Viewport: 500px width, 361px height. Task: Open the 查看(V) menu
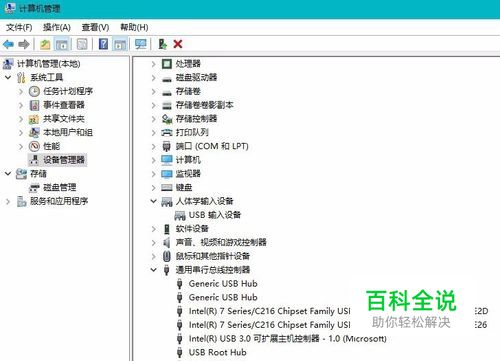point(95,27)
